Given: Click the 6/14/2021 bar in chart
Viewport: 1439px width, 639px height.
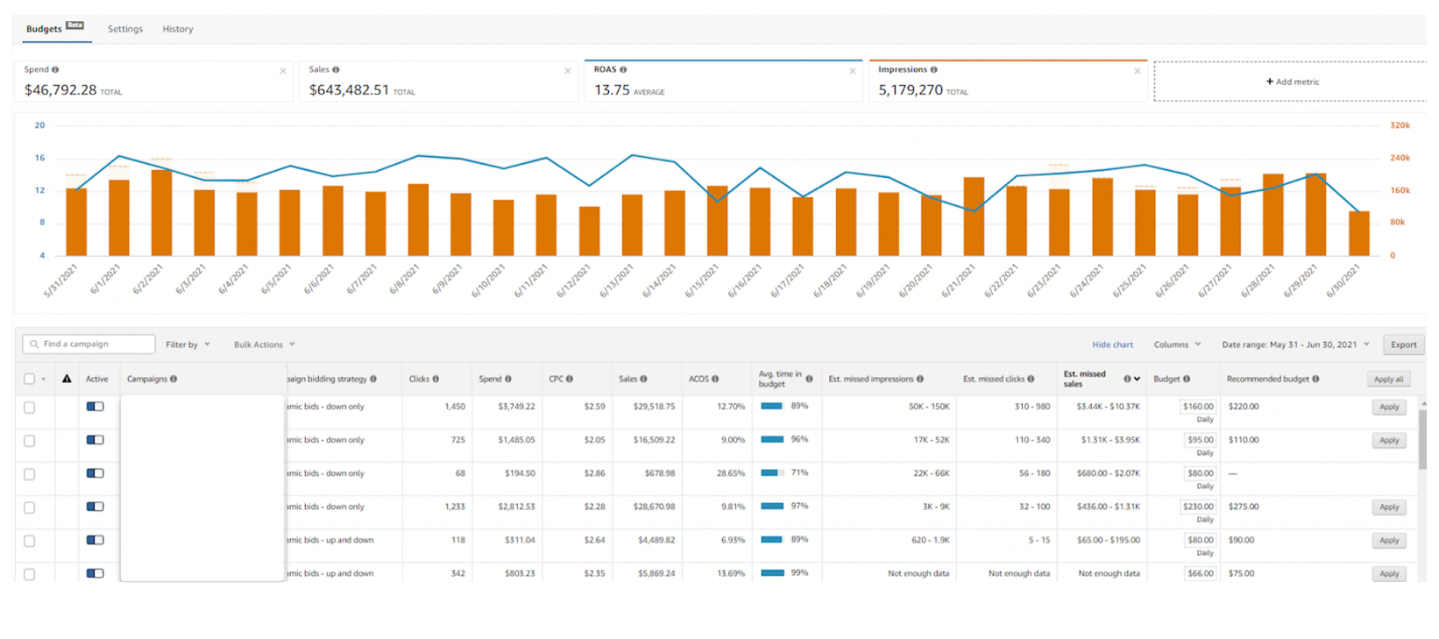Looking at the screenshot, I should tap(675, 223).
